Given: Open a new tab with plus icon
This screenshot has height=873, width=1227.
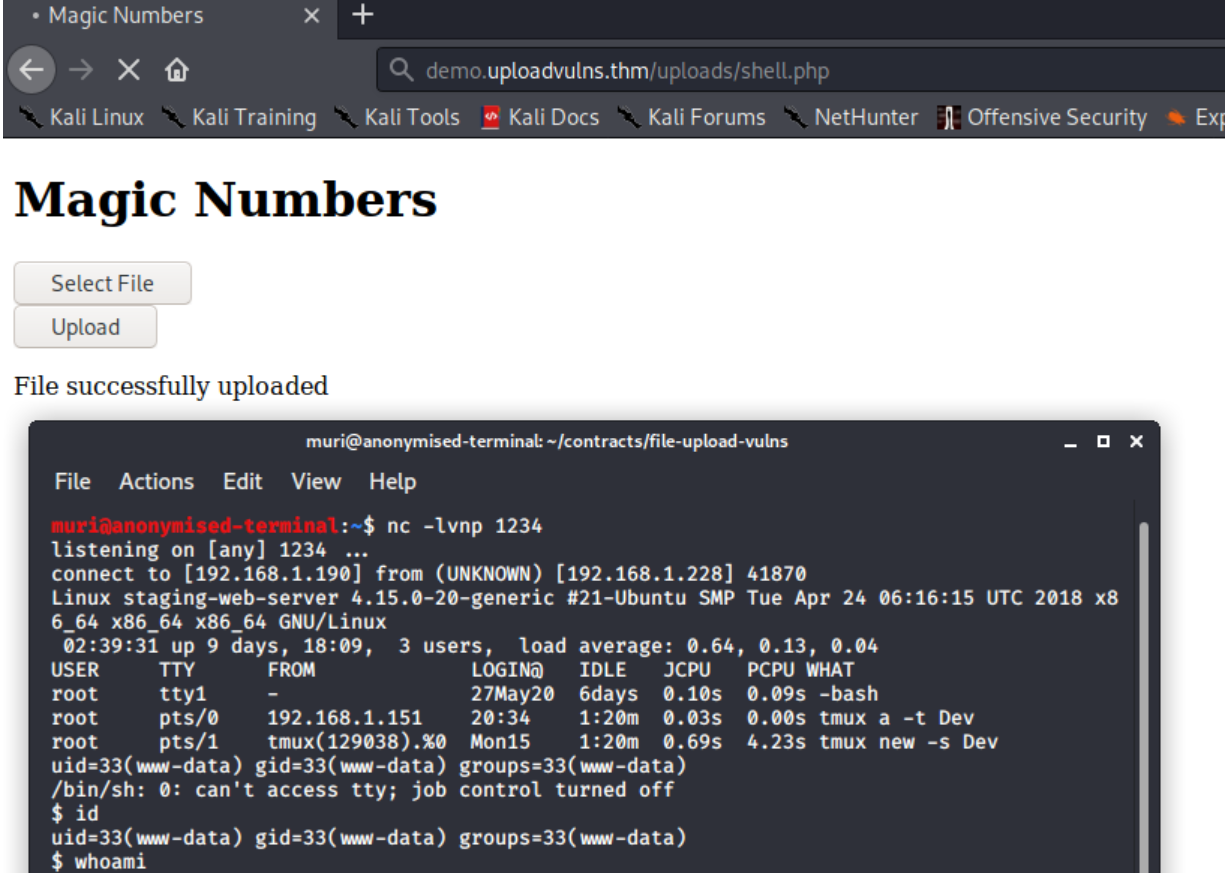Looking at the screenshot, I should (363, 15).
